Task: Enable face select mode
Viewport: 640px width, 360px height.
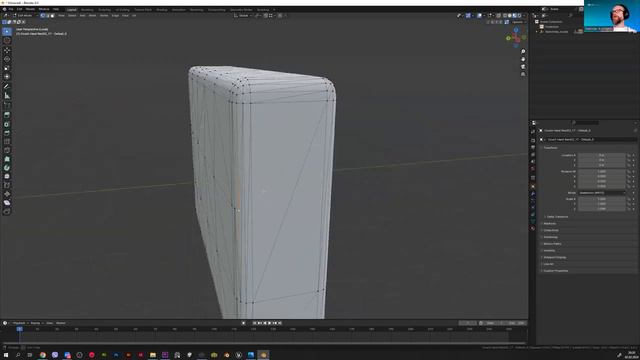Action: (x=52, y=16)
